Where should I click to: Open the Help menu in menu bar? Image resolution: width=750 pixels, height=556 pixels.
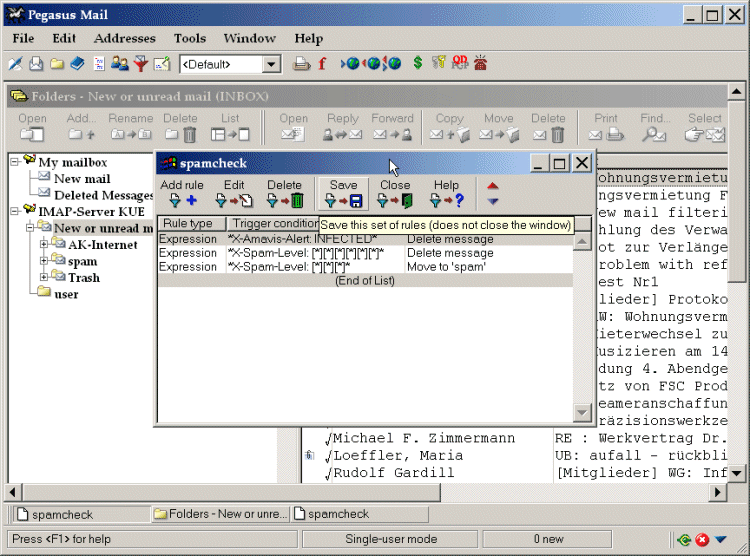pos(309,38)
